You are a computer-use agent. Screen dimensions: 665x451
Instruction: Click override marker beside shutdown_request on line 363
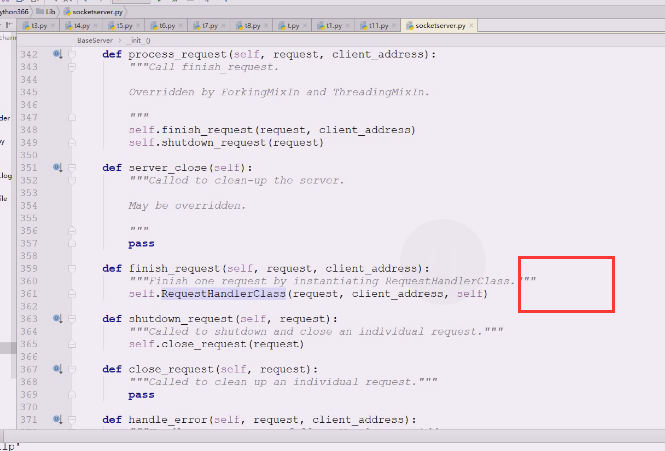57,318
